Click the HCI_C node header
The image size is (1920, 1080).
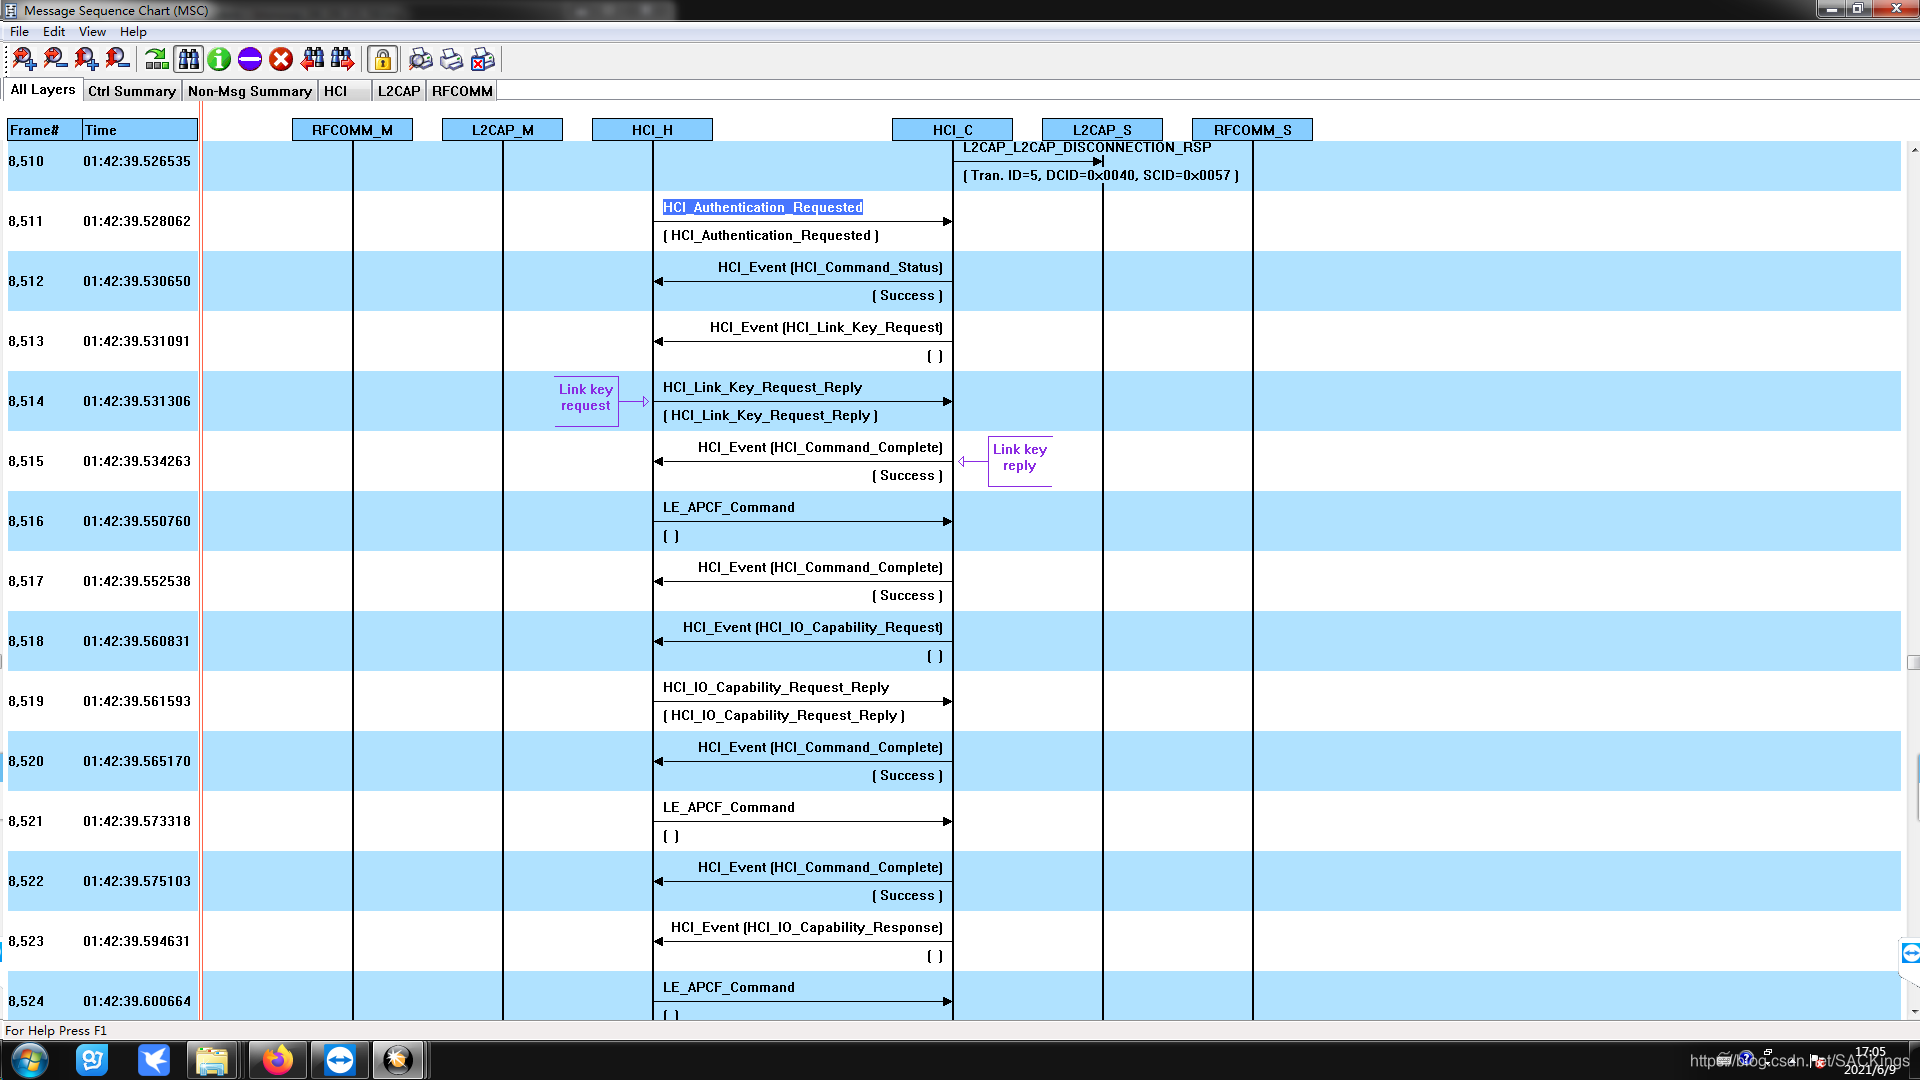952,130
